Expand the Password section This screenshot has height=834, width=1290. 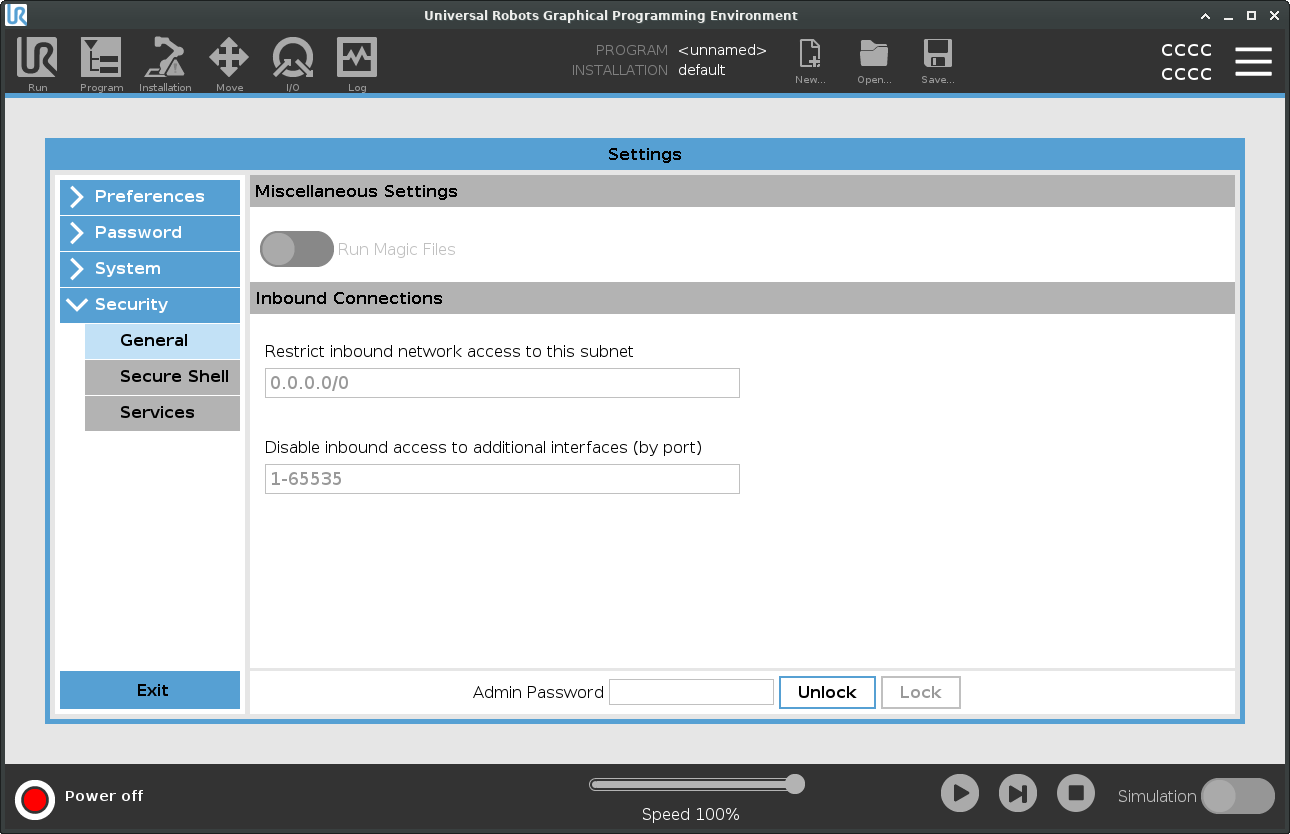tap(150, 233)
